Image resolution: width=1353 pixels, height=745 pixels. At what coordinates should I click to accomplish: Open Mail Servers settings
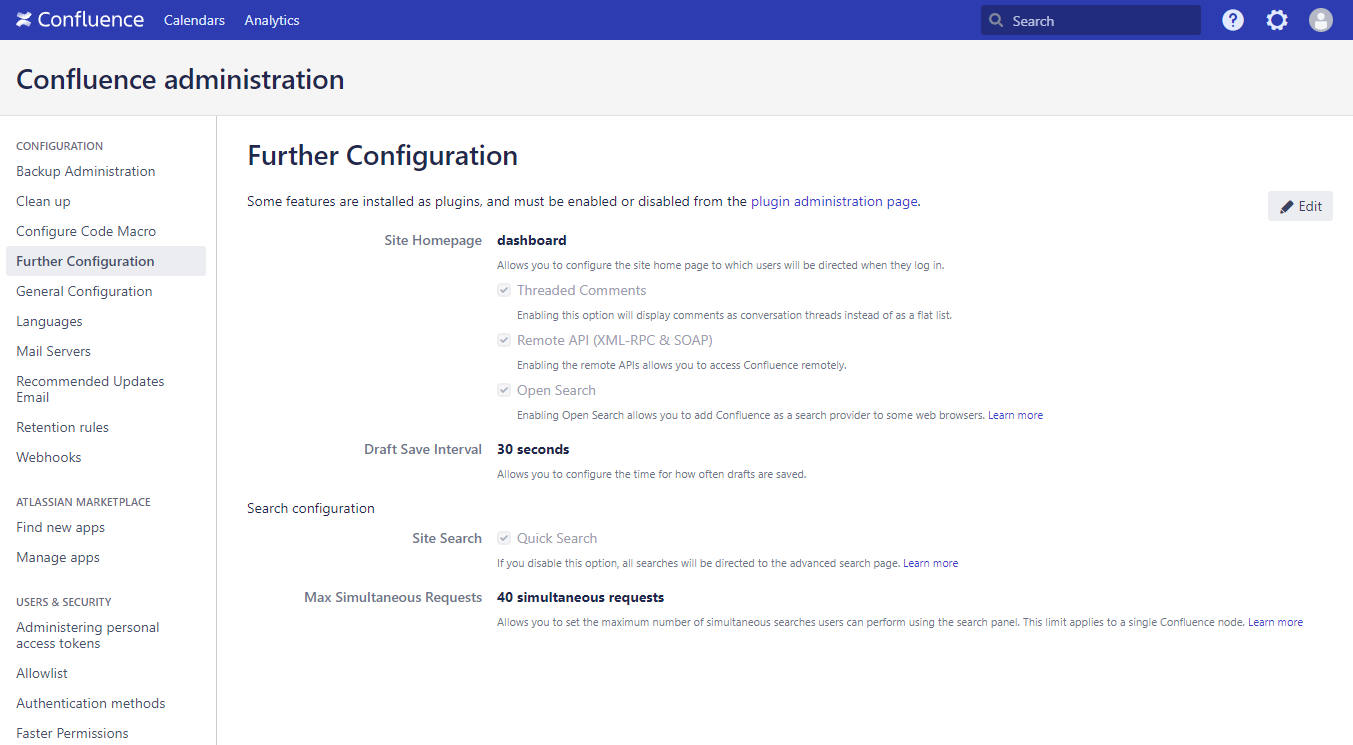(x=53, y=351)
